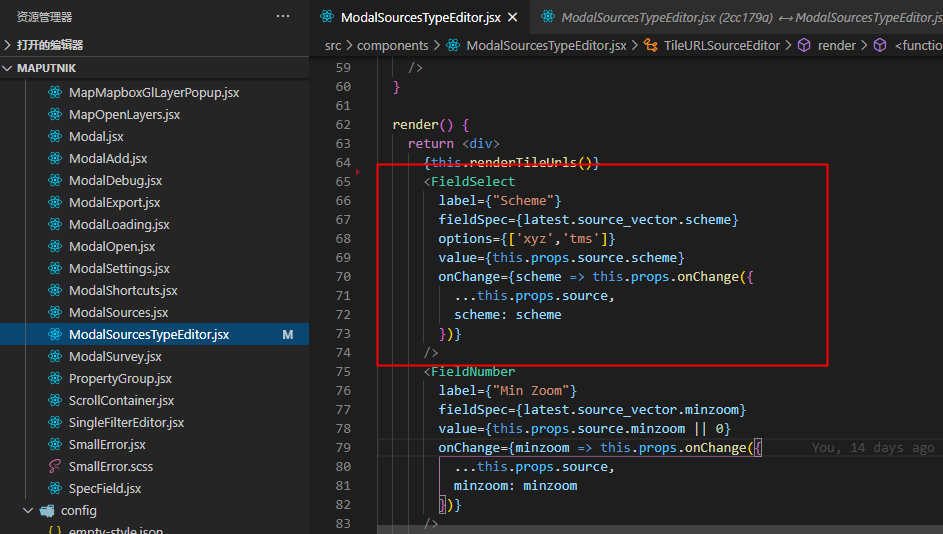
Task: Open SmallError.scss stylesheet file
Action: click(111, 467)
